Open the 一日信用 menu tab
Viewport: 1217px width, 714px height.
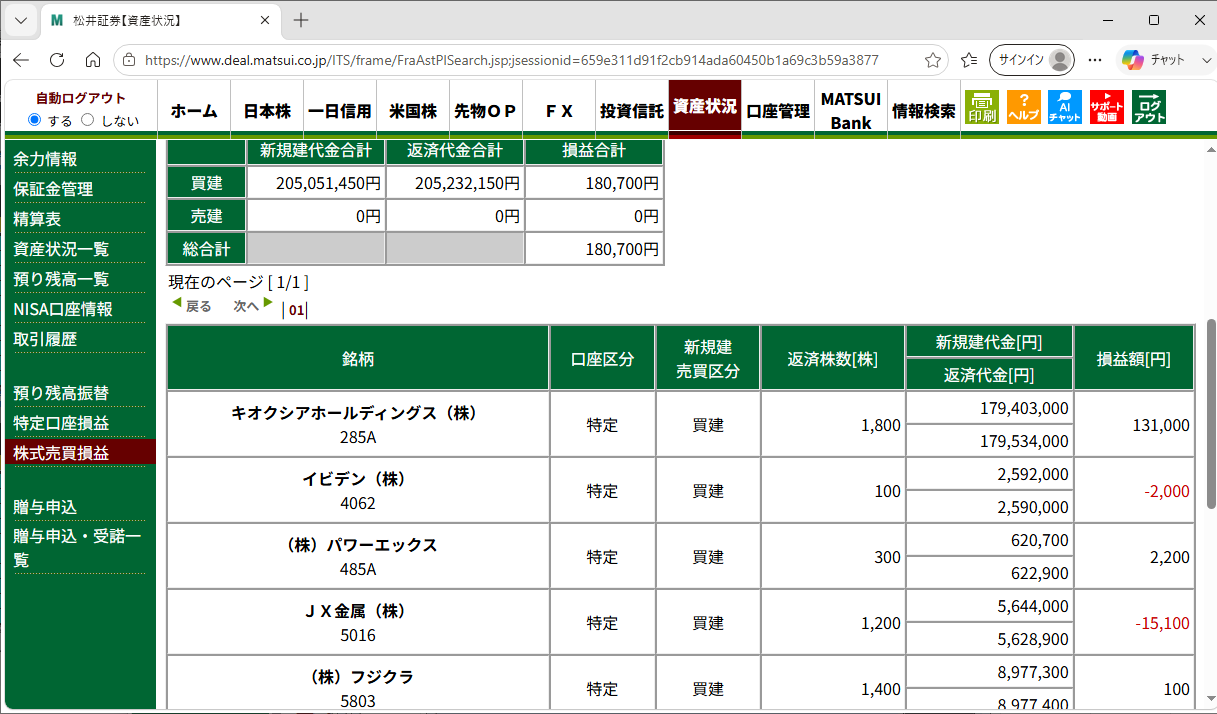[x=340, y=111]
